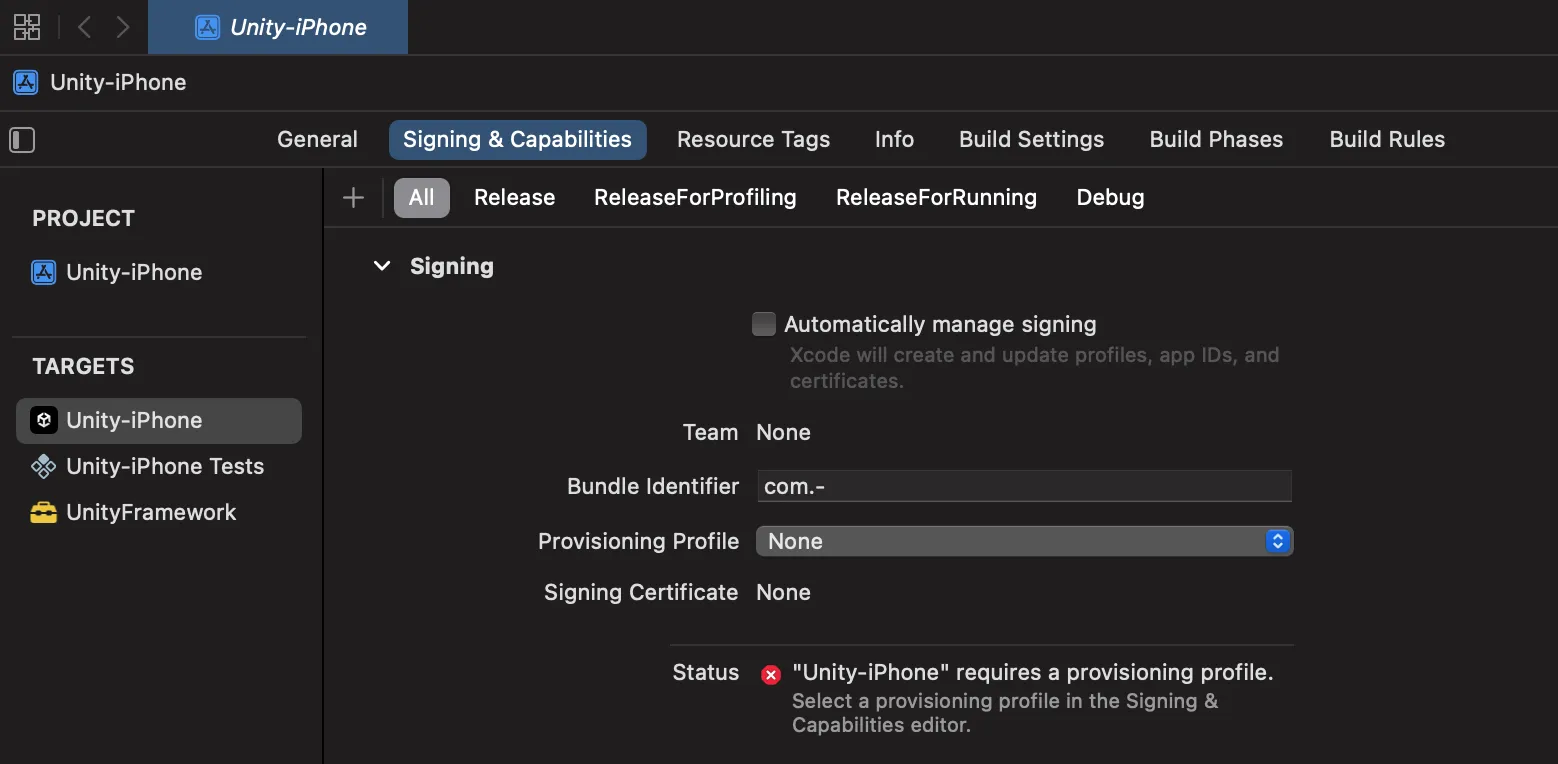Select the Signing & Capabilities tab
Image resolution: width=1558 pixels, height=764 pixels.
tap(517, 139)
